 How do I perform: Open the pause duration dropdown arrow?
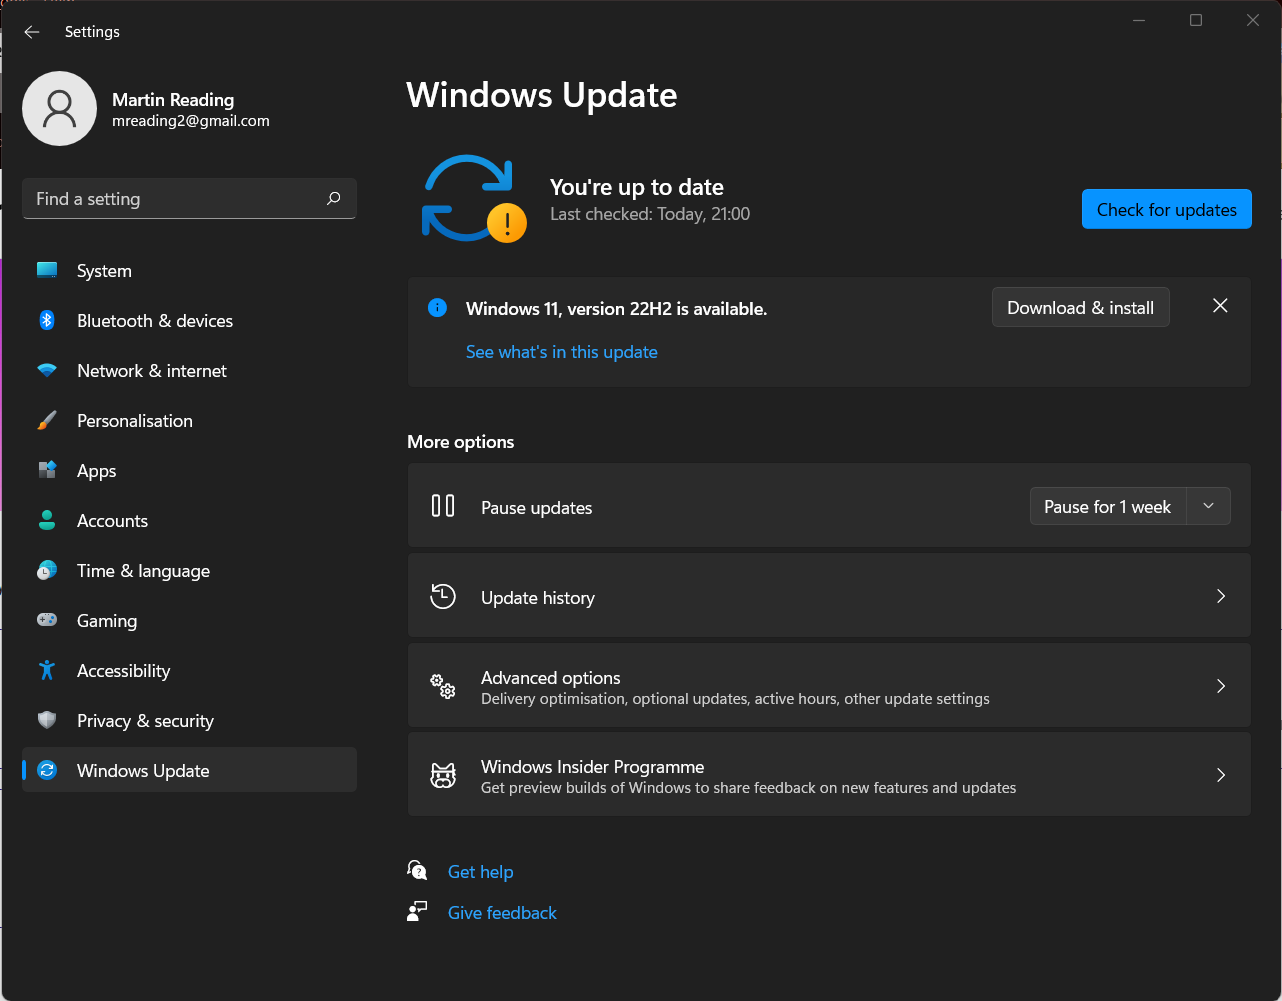[x=1209, y=506]
